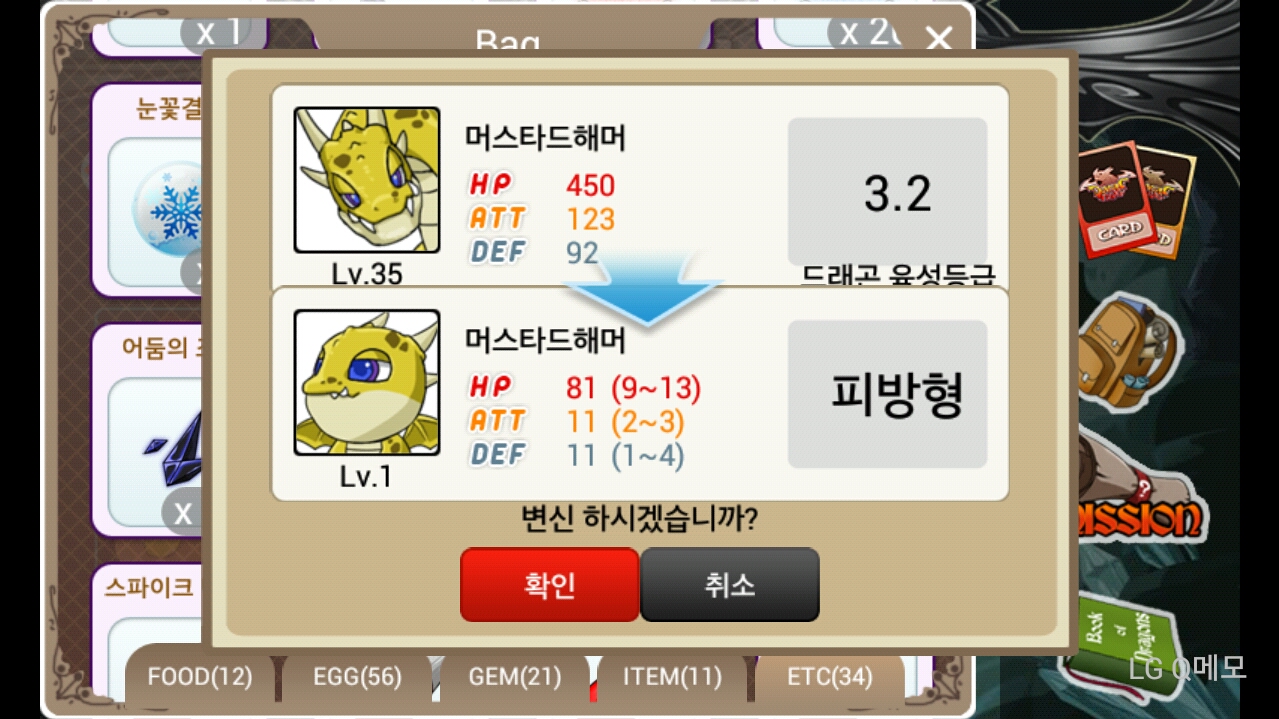
Task: Switch to the ETC(34) tab
Action: 830,677
